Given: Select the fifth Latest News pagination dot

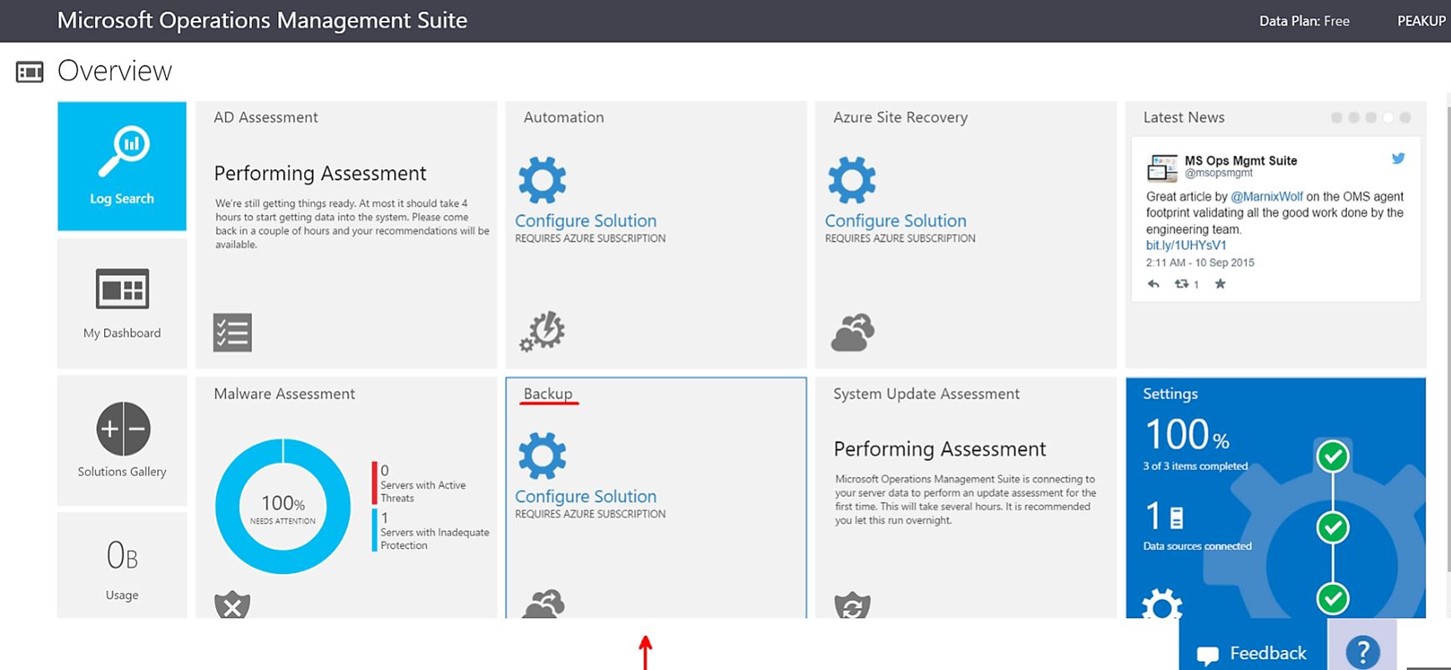Looking at the screenshot, I should click(x=1405, y=118).
